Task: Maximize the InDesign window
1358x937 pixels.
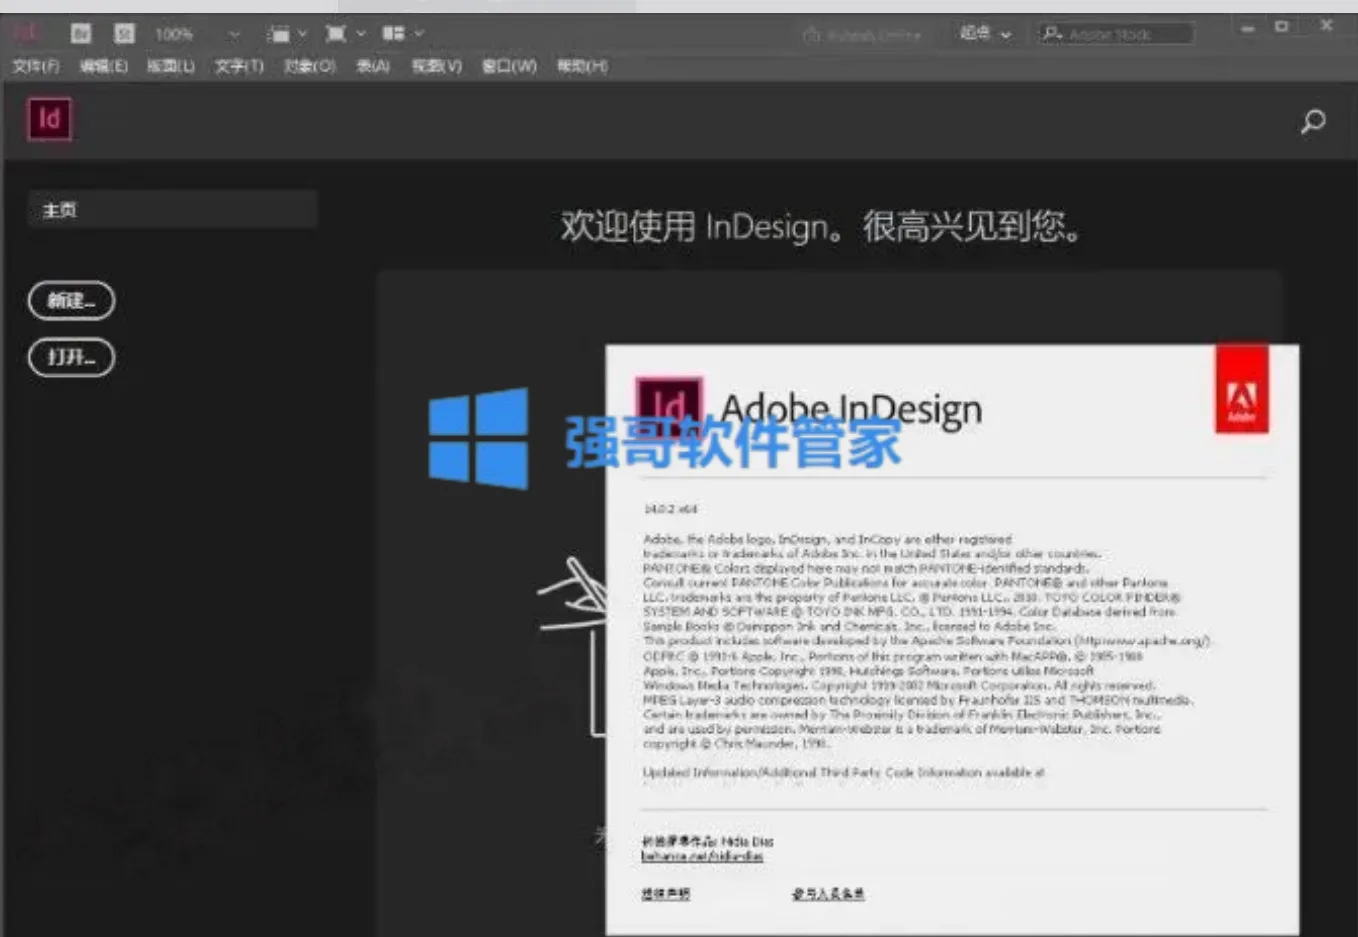Action: [1282, 27]
